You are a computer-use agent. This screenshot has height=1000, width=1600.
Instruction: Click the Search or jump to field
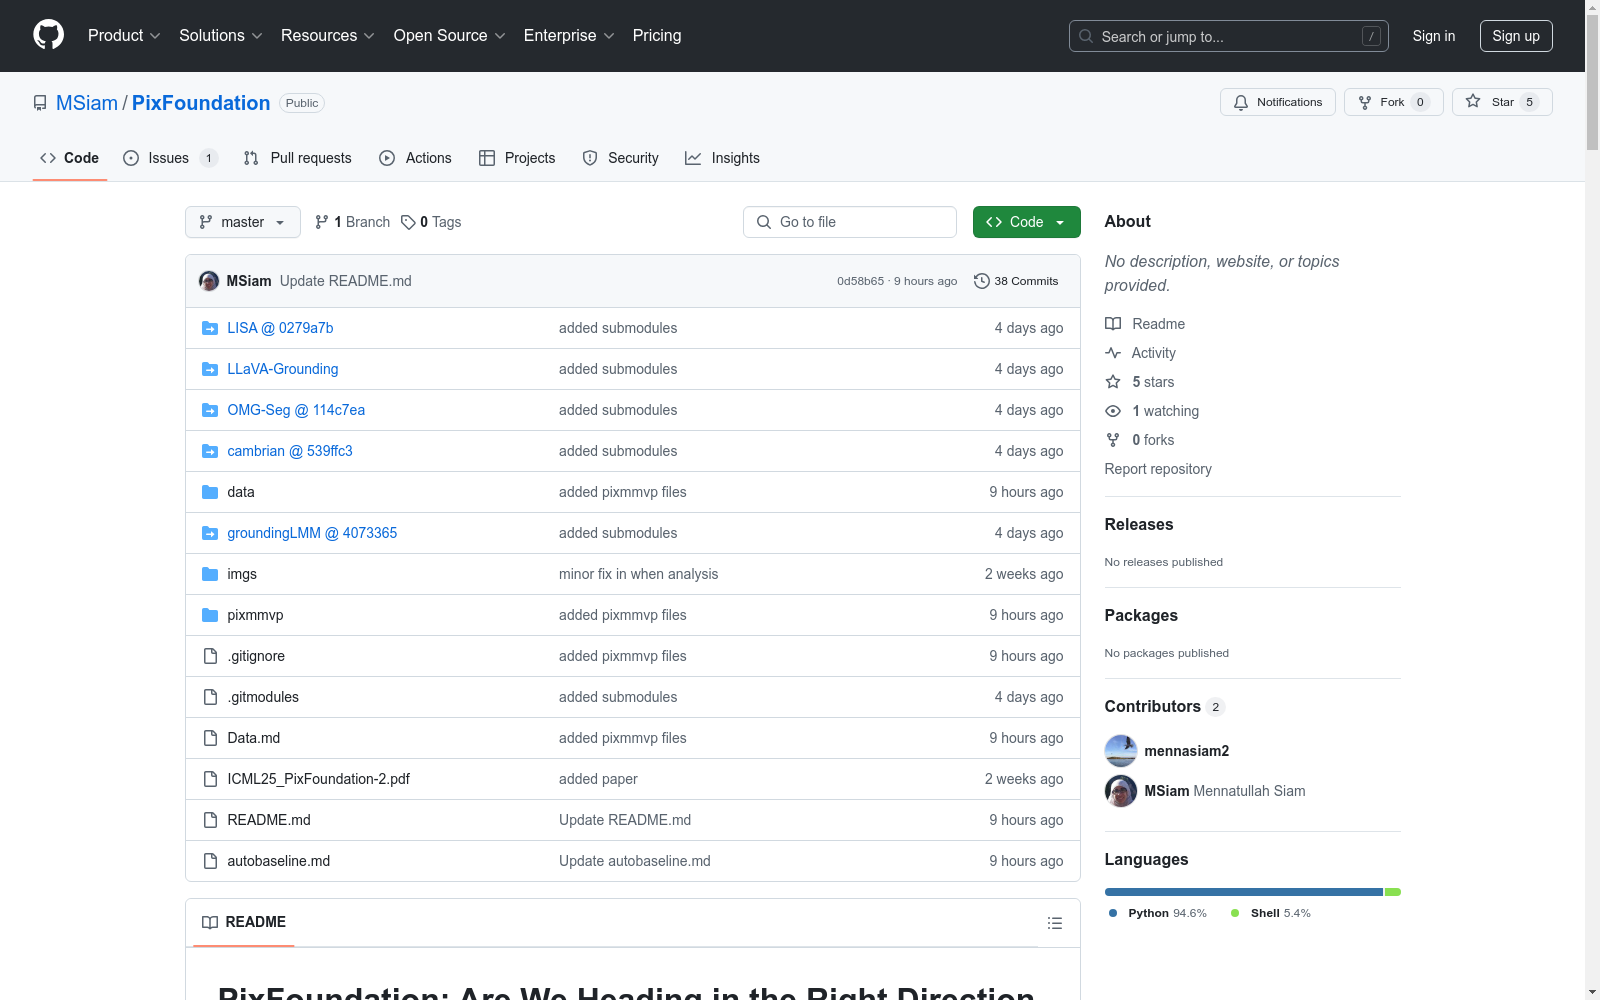click(1229, 36)
